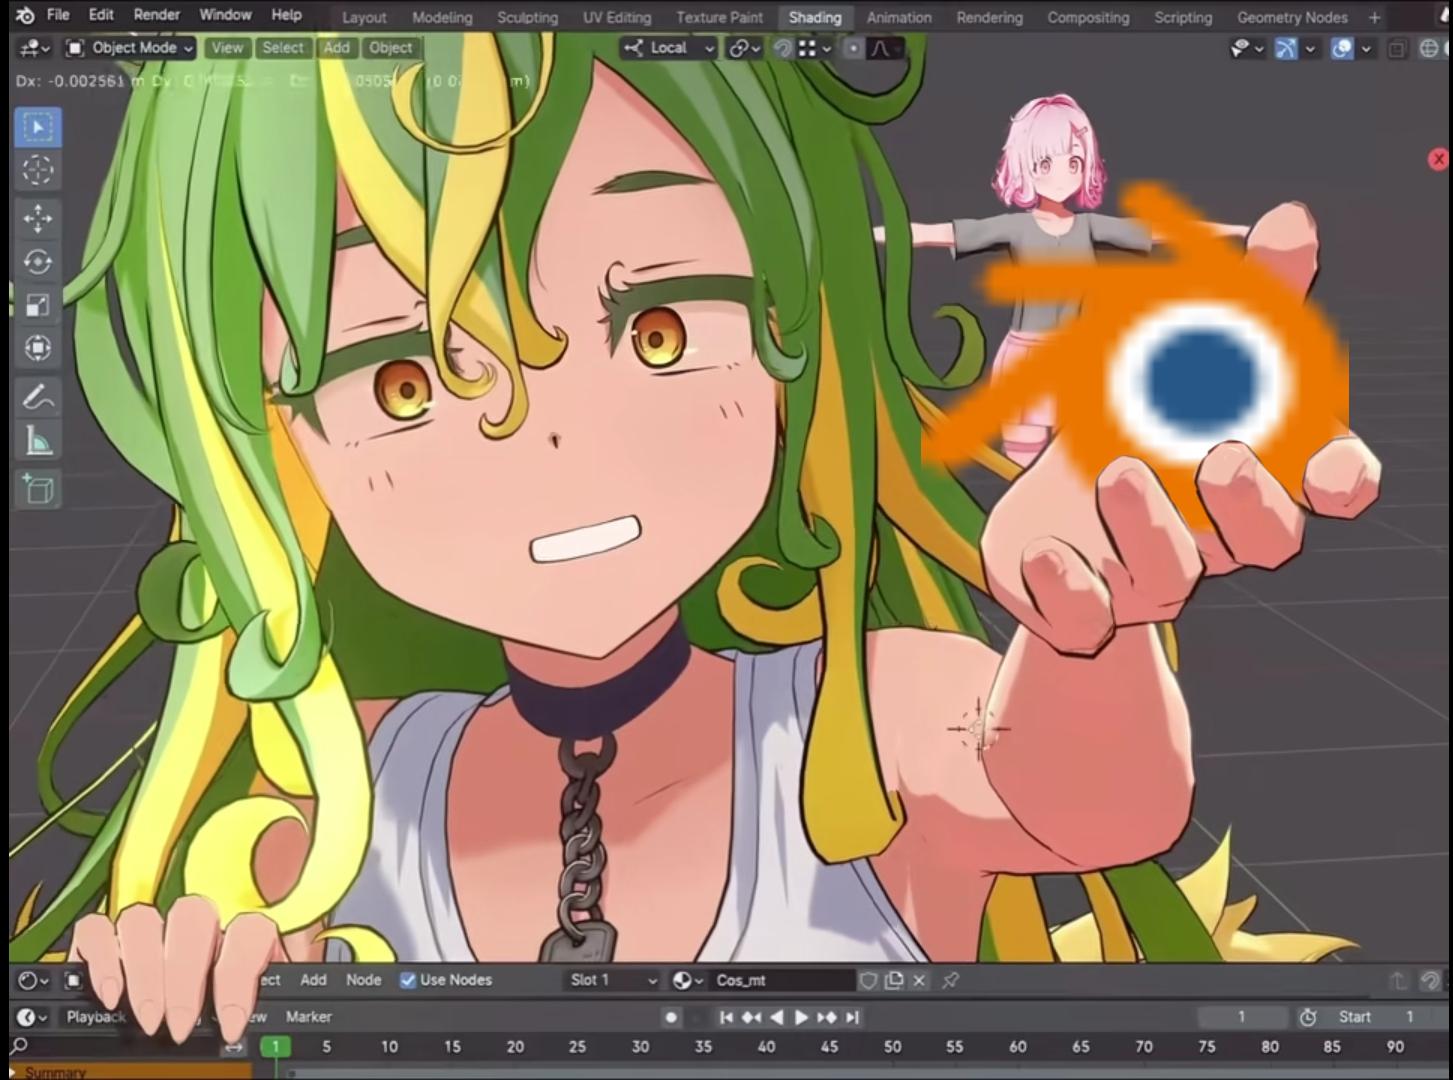Open the File menu
The height and width of the screenshot is (1080, 1453).
(58, 15)
